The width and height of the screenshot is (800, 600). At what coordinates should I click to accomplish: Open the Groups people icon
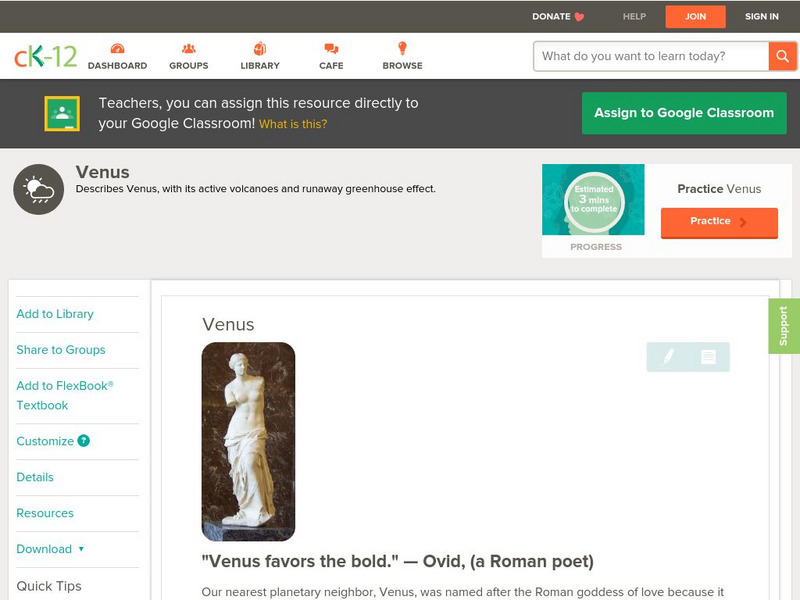pyautogui.click(x=189, y=48)
